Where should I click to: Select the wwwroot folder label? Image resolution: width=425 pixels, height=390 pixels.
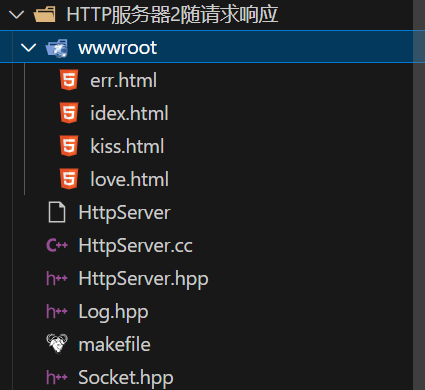click(117, 48)
